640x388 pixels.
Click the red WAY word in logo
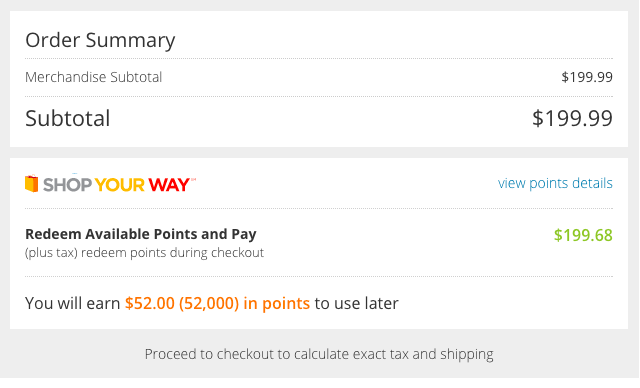click(x=169, y=185)
